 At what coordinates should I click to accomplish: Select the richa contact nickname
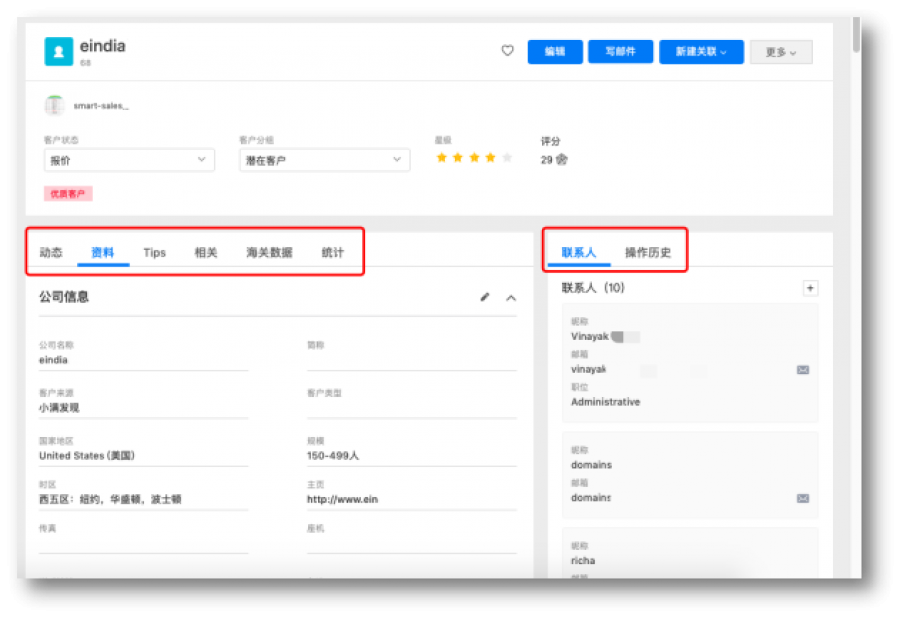pos(583,561)
